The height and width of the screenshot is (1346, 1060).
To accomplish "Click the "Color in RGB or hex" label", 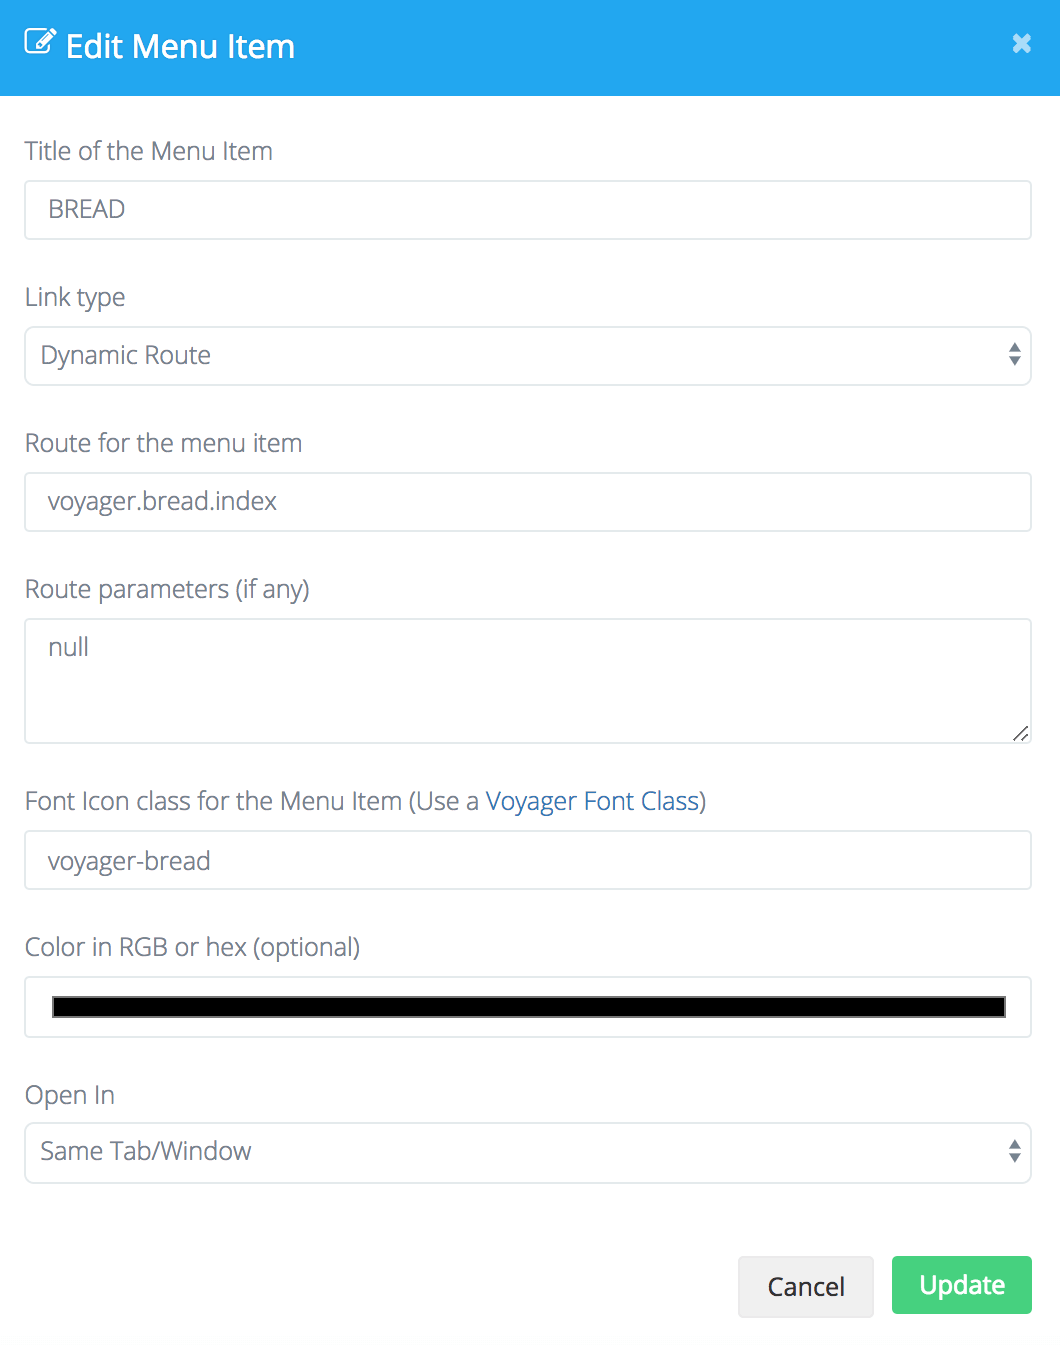I will pos(192,947).
